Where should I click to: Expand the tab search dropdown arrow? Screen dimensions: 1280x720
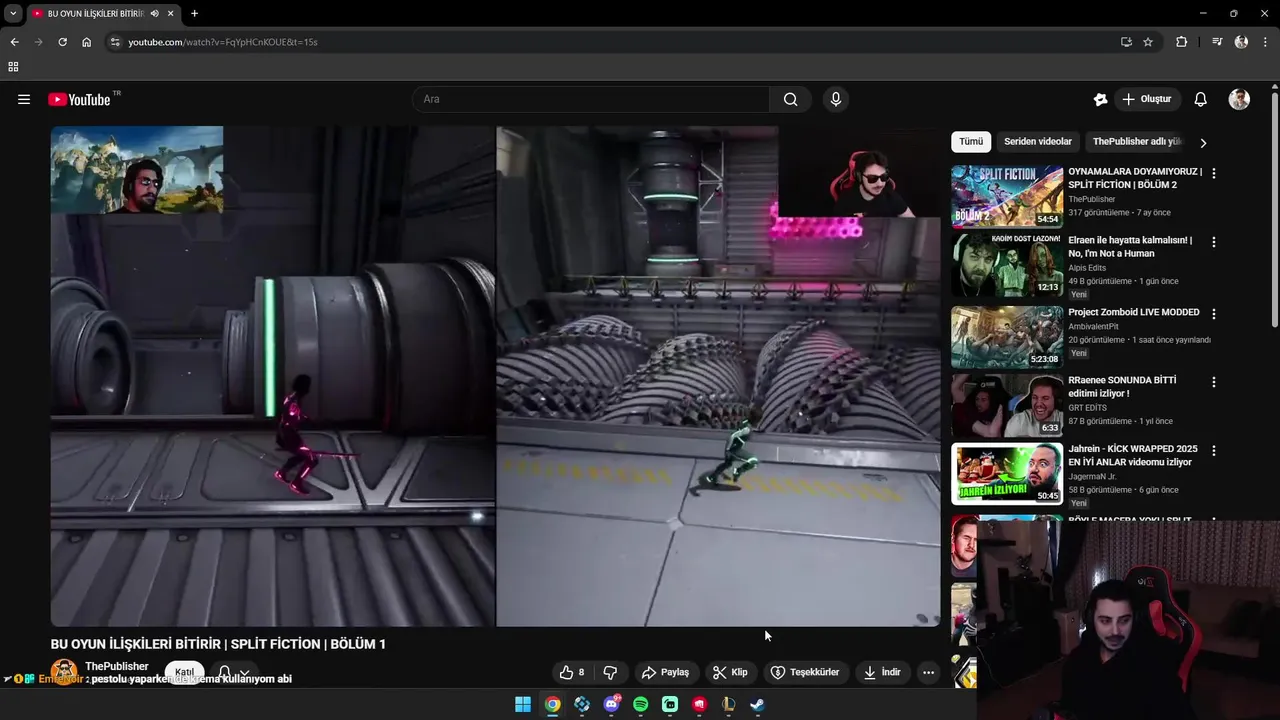pyautogui.click(x=13, y=14)
